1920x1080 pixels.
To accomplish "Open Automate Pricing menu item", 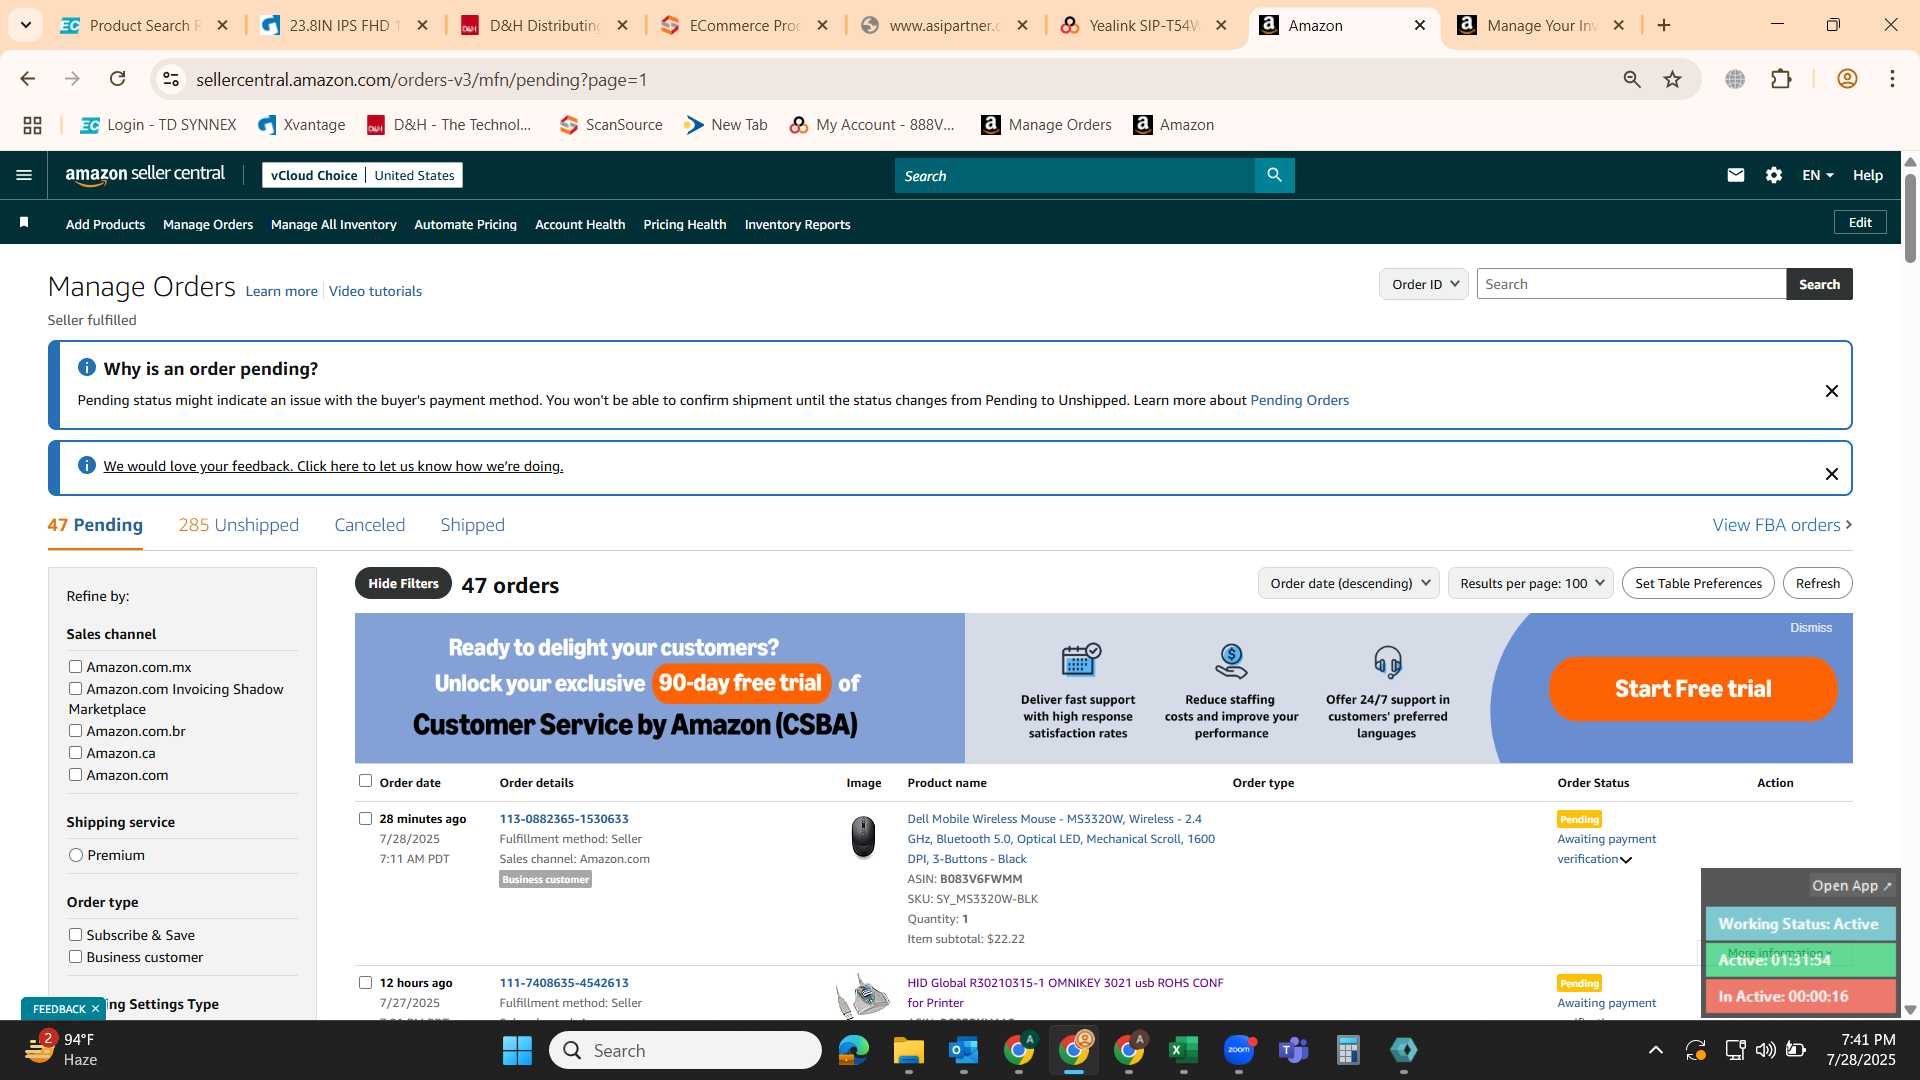I will pyautogui.click(x=465, y=224).
